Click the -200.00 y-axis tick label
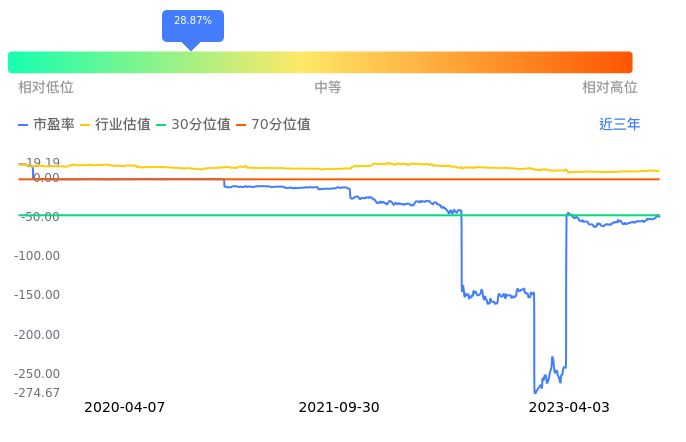This screenshot has width=686, height=442. 37,335
